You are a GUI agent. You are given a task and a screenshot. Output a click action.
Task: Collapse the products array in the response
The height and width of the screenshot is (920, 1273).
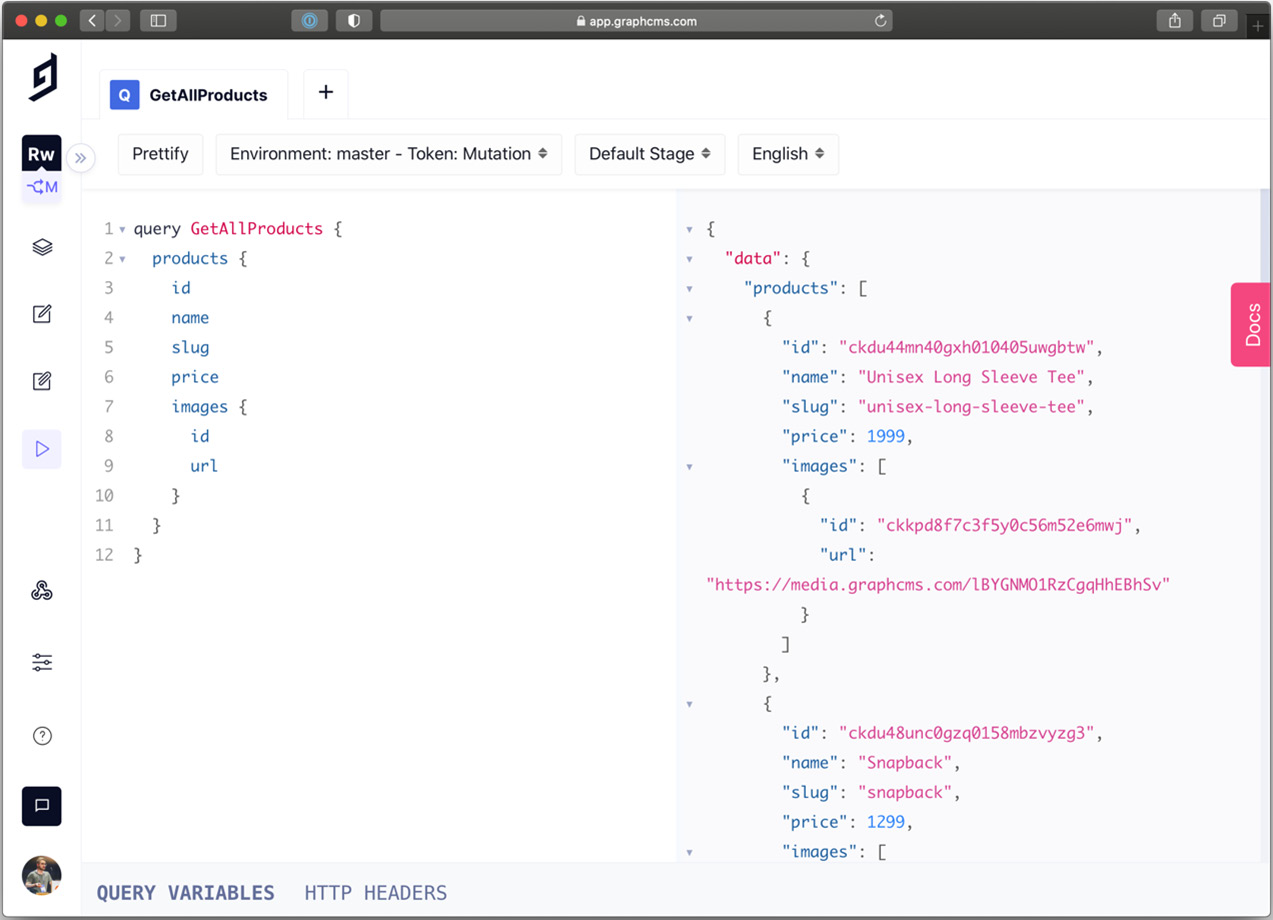(x=689, y=288)
